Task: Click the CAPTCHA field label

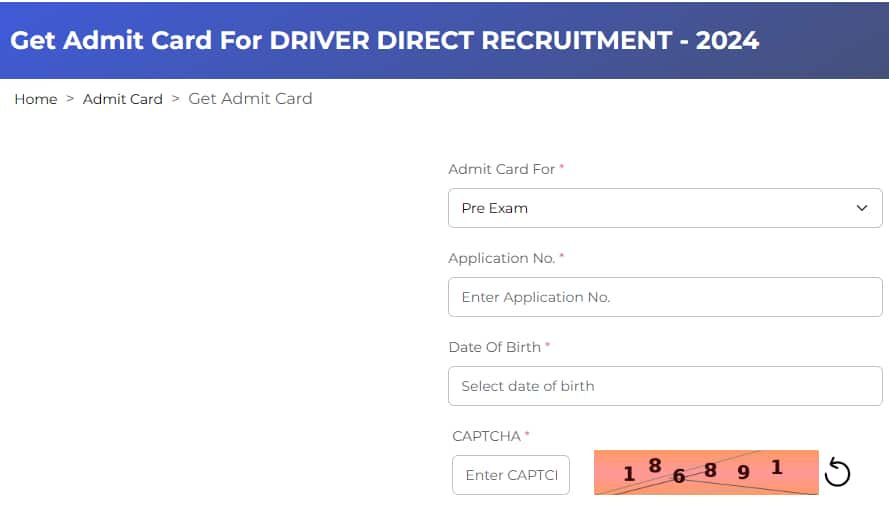Action: coord(486,436)
